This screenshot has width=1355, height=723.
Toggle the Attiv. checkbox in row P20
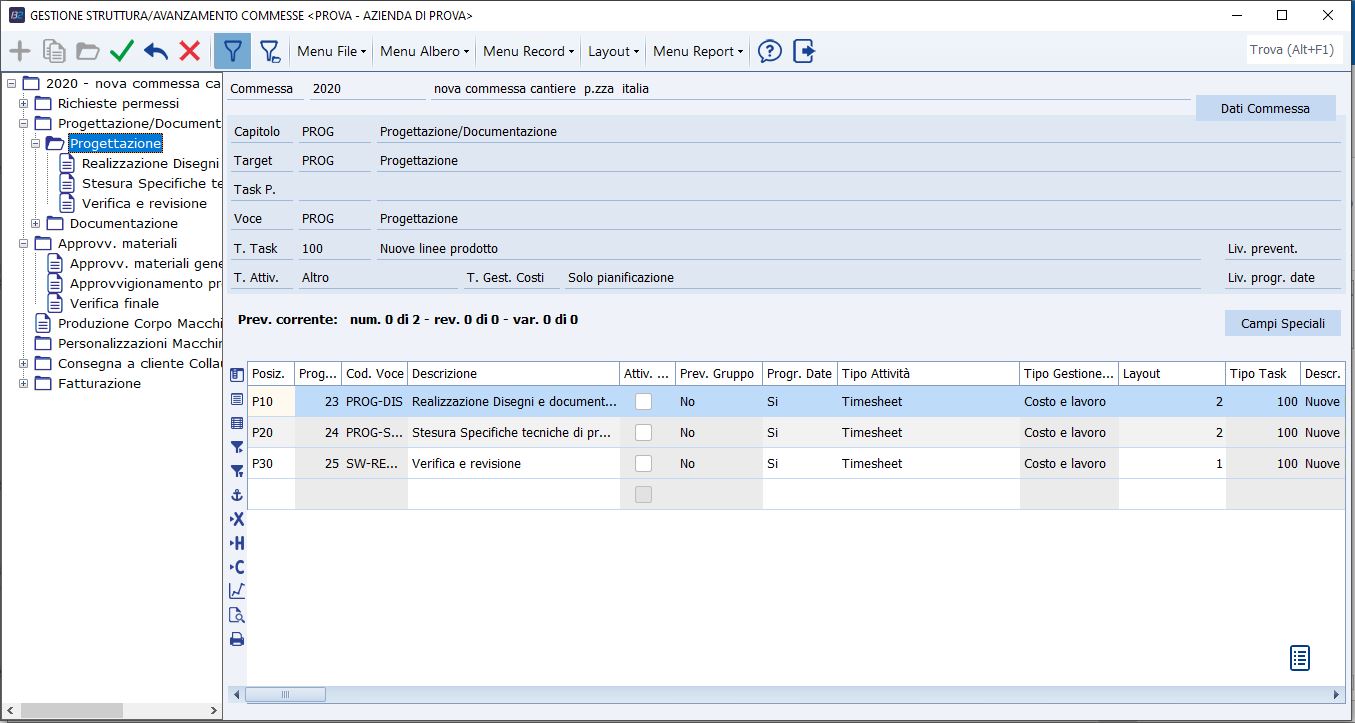(644, 432)
